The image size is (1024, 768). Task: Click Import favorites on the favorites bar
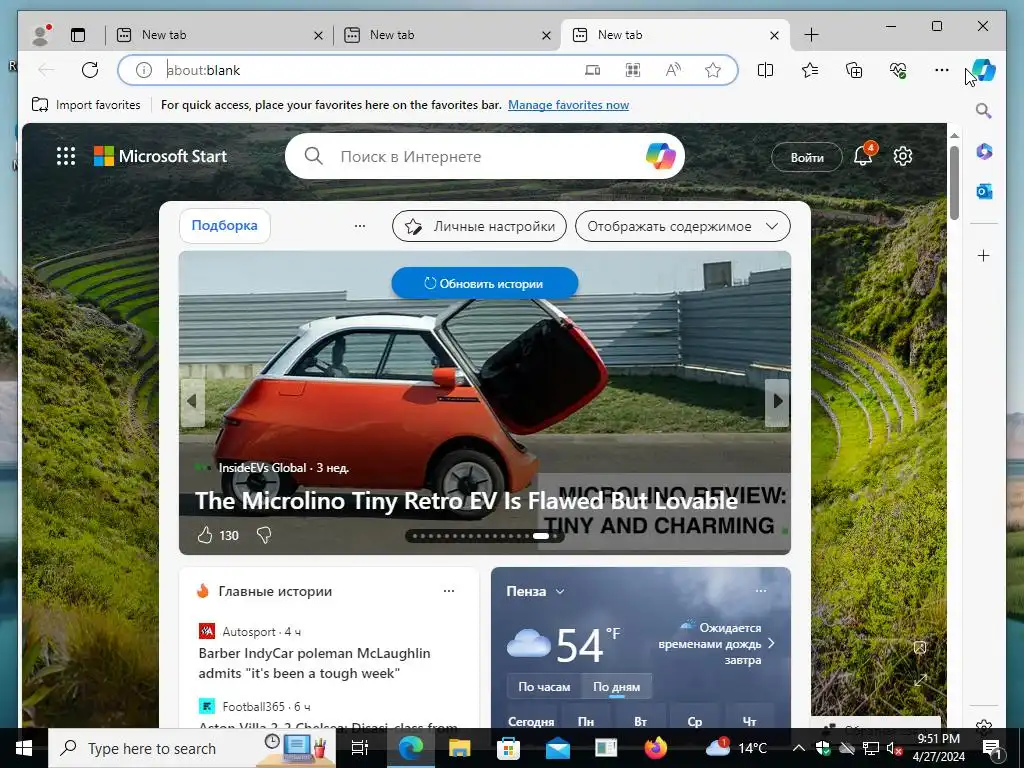pos(86,104)
